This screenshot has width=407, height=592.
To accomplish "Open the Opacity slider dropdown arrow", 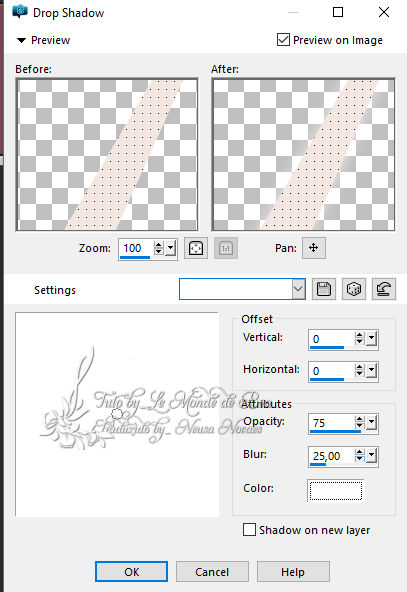I will pyautogui.click(x=372, y=422).
